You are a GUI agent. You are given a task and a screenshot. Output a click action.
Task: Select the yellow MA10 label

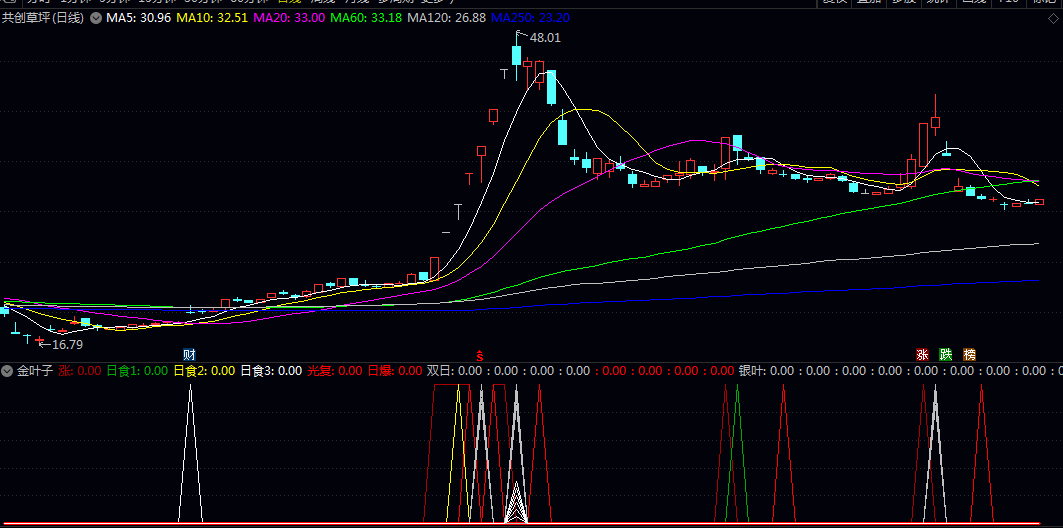click(x=205, y=19)
